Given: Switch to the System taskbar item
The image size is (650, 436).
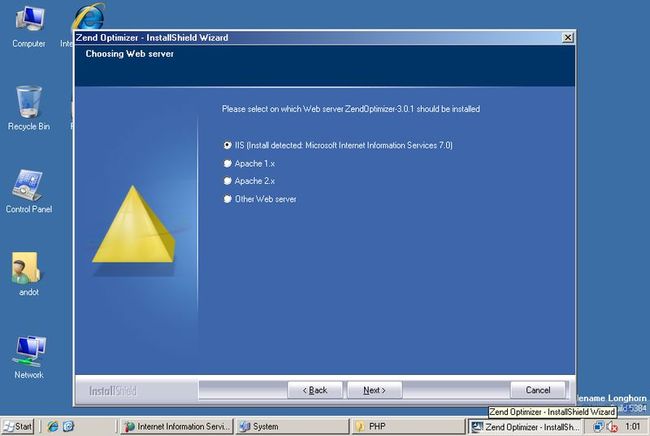Looking at the screenshot, I should click(x=293, y=426).
